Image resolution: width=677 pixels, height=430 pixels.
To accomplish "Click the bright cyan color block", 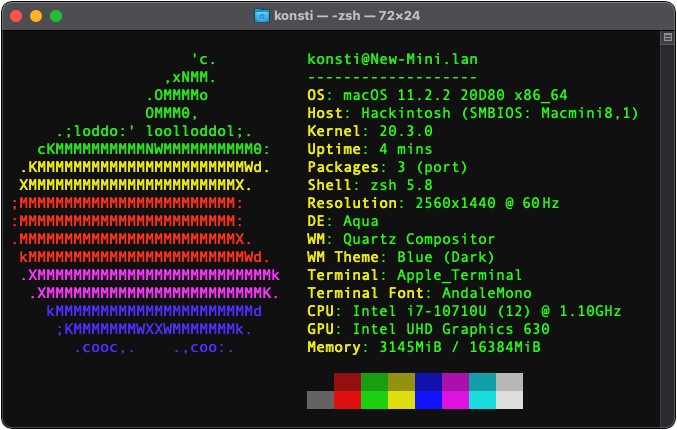I will click(x=482, y=400).
